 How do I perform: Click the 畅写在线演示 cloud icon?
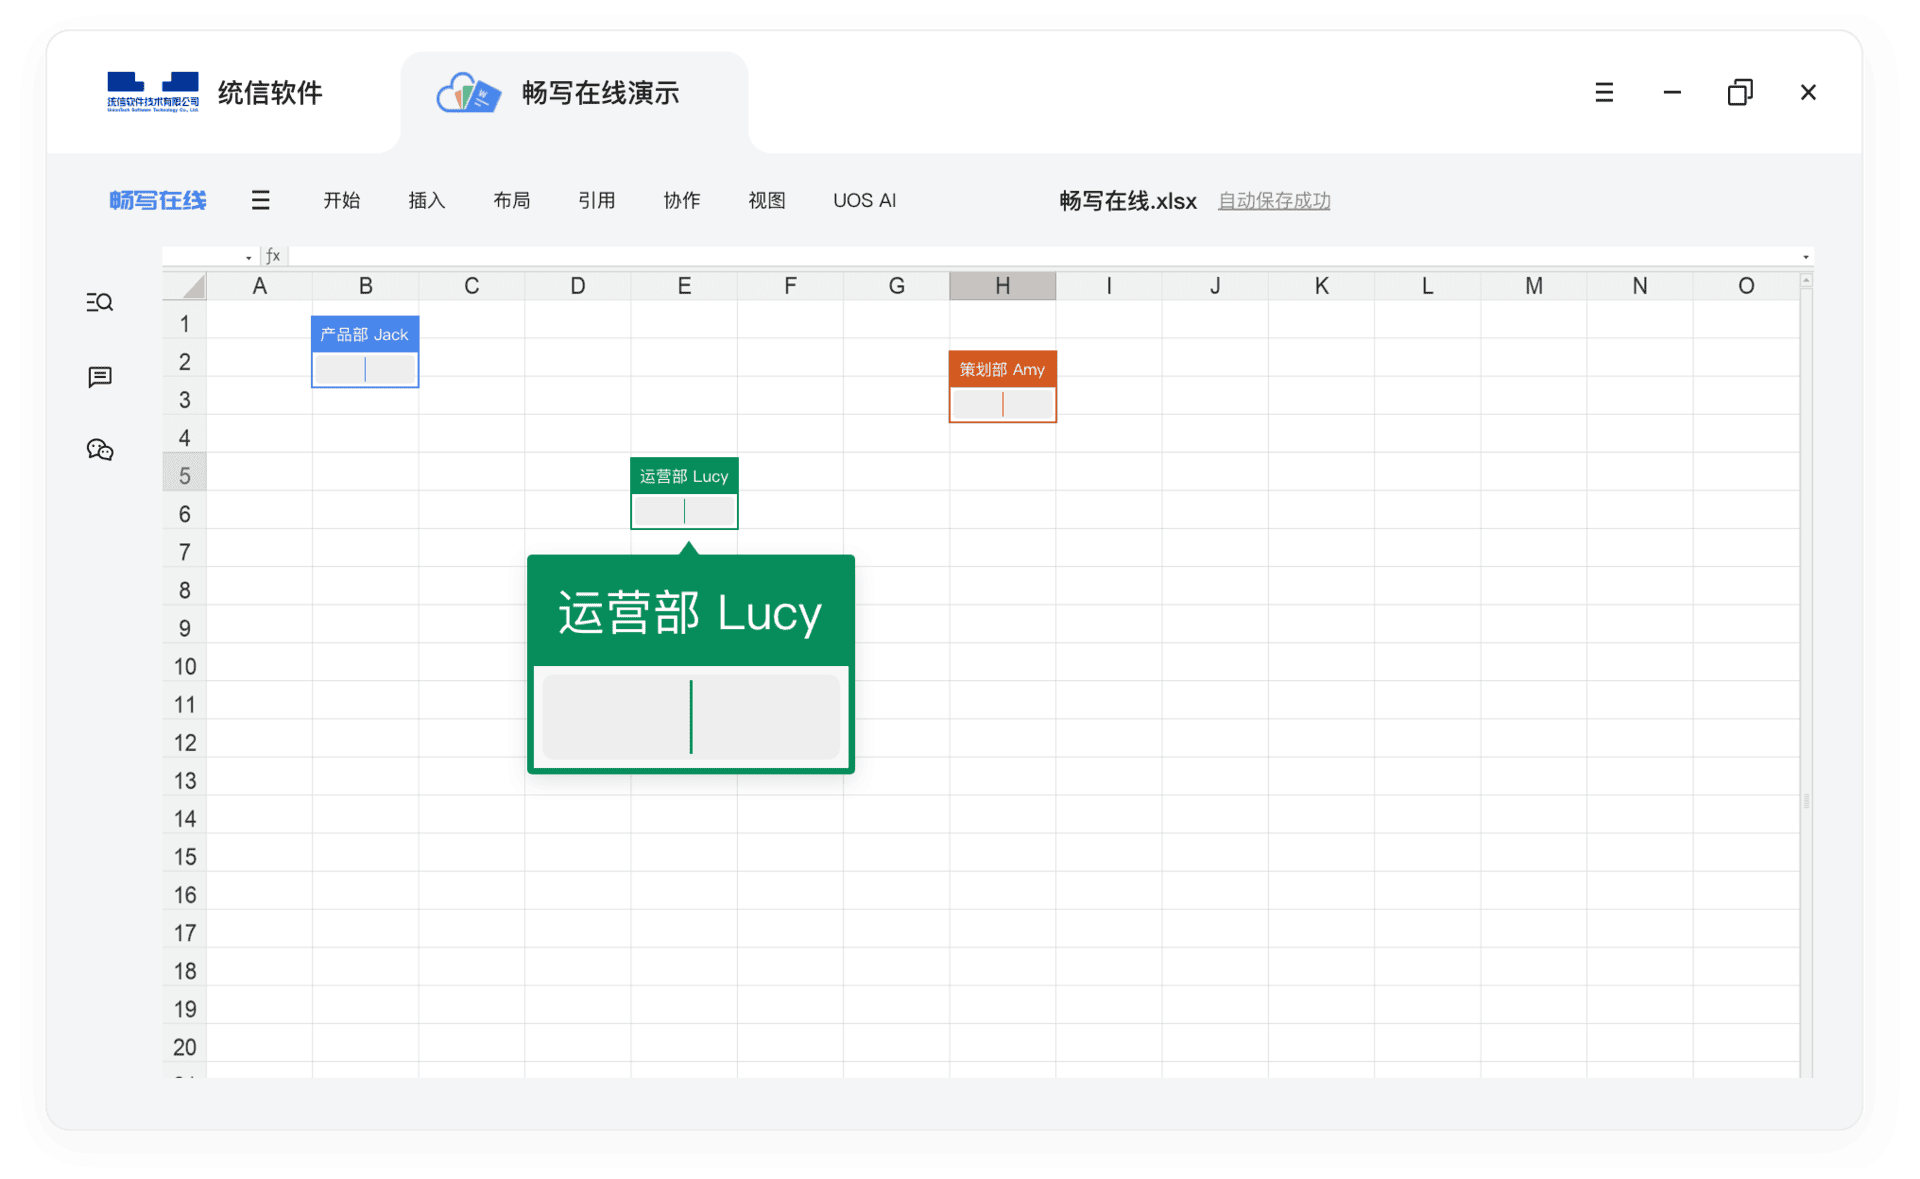point(468,93)
